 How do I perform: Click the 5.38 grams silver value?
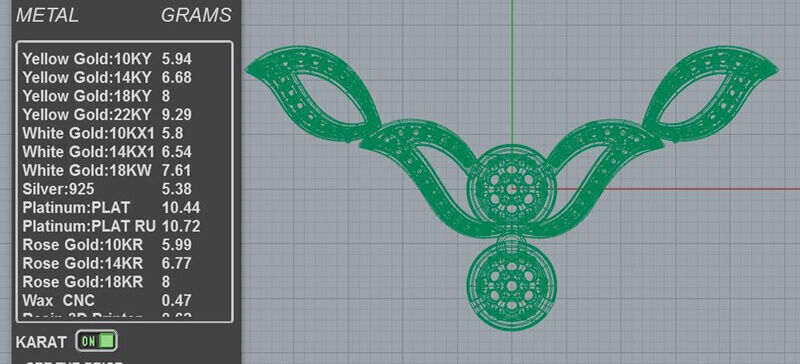pos(177,189)
